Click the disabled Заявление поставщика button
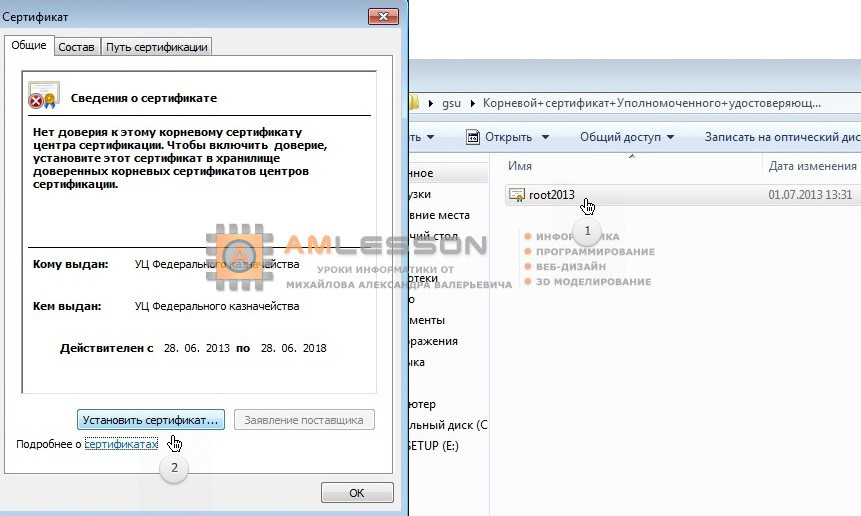861x516 pixels. [304, 420]
